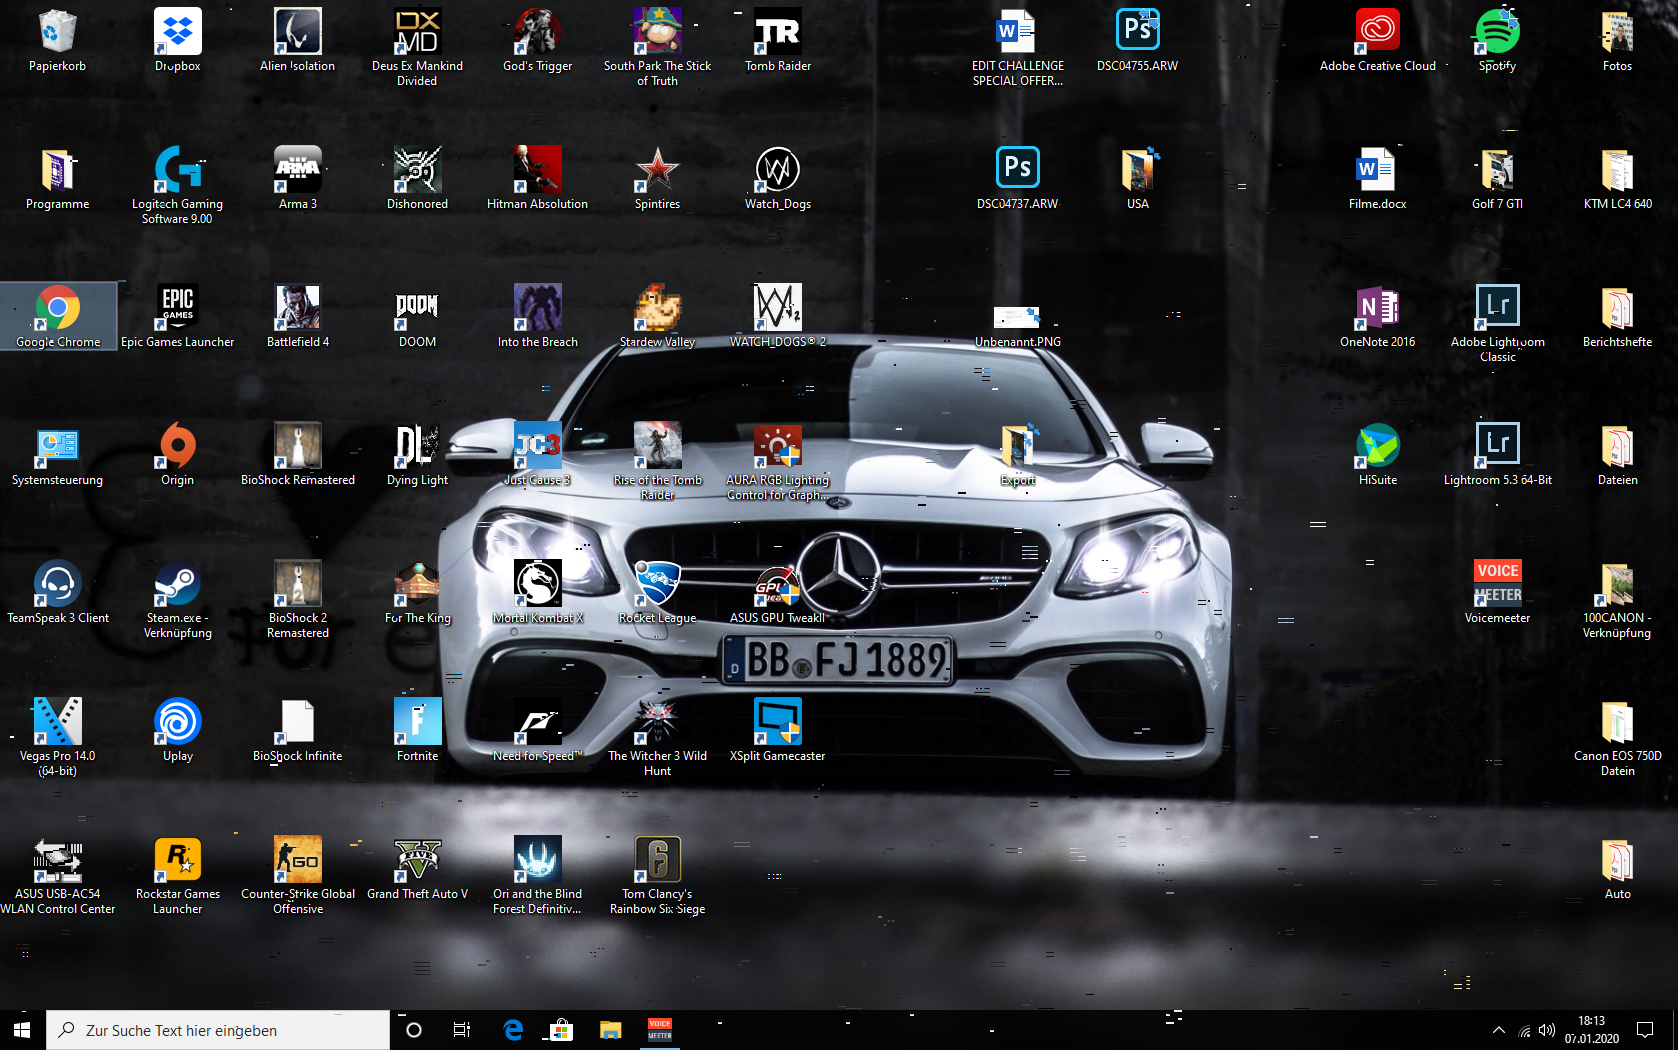The image size is (1678, 1050).
Task: Click the Just Cause 3 icon
Action: (x=538, y=445)
